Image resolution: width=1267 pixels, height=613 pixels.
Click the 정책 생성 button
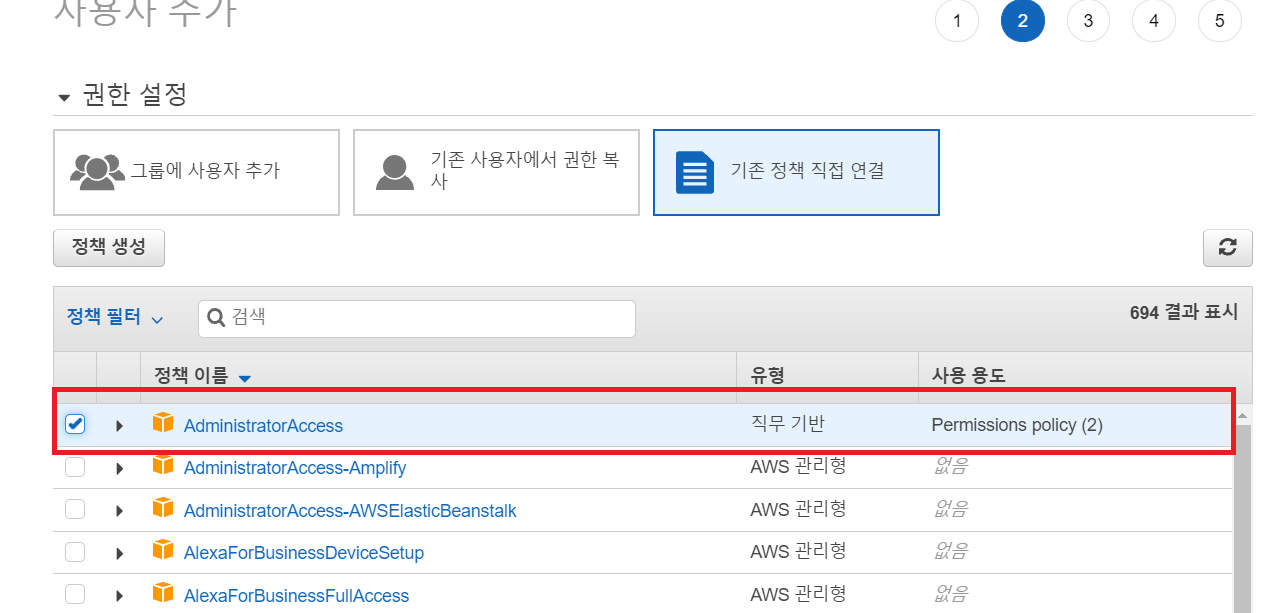[109, 248]
